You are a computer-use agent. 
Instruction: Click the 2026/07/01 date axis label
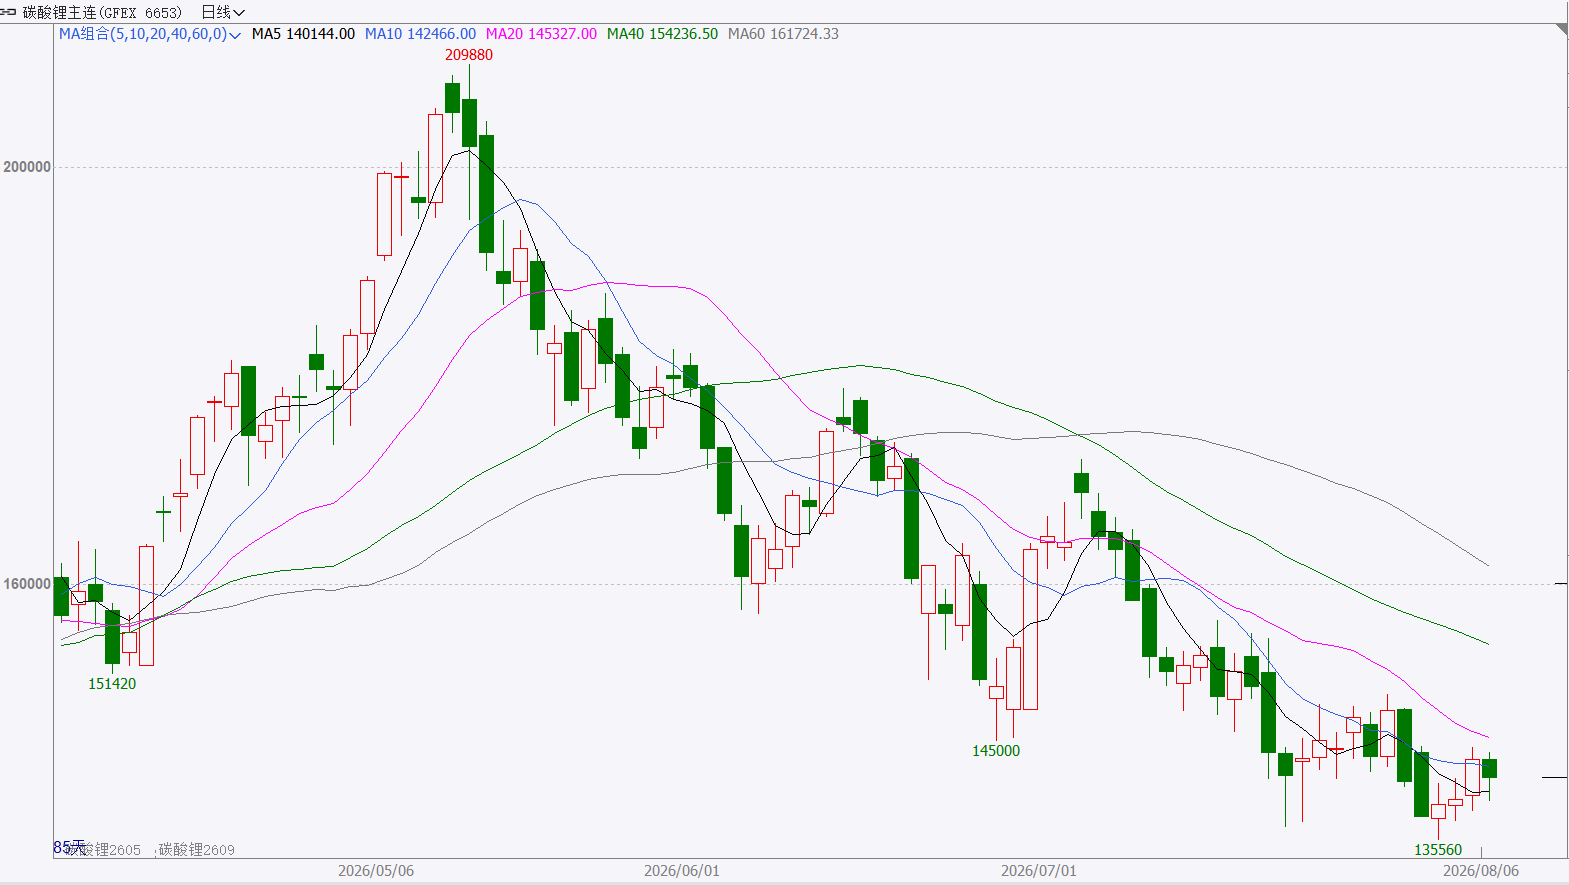click(x=1039, y=871)
